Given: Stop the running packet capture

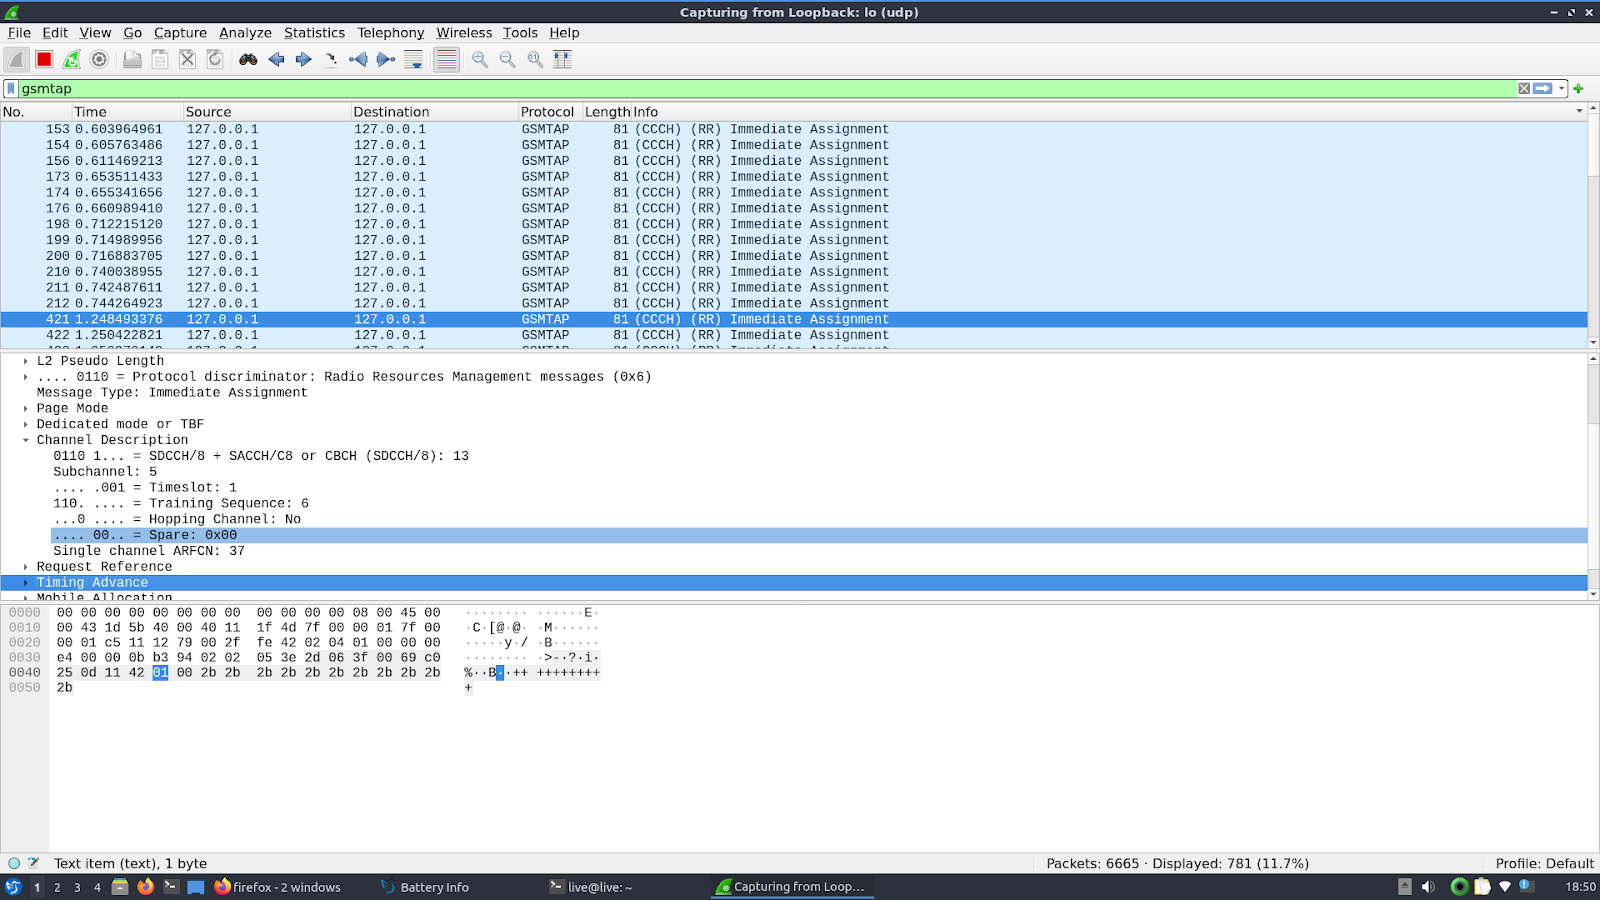Looking at the screenshot, I should [x=44, y=60].
